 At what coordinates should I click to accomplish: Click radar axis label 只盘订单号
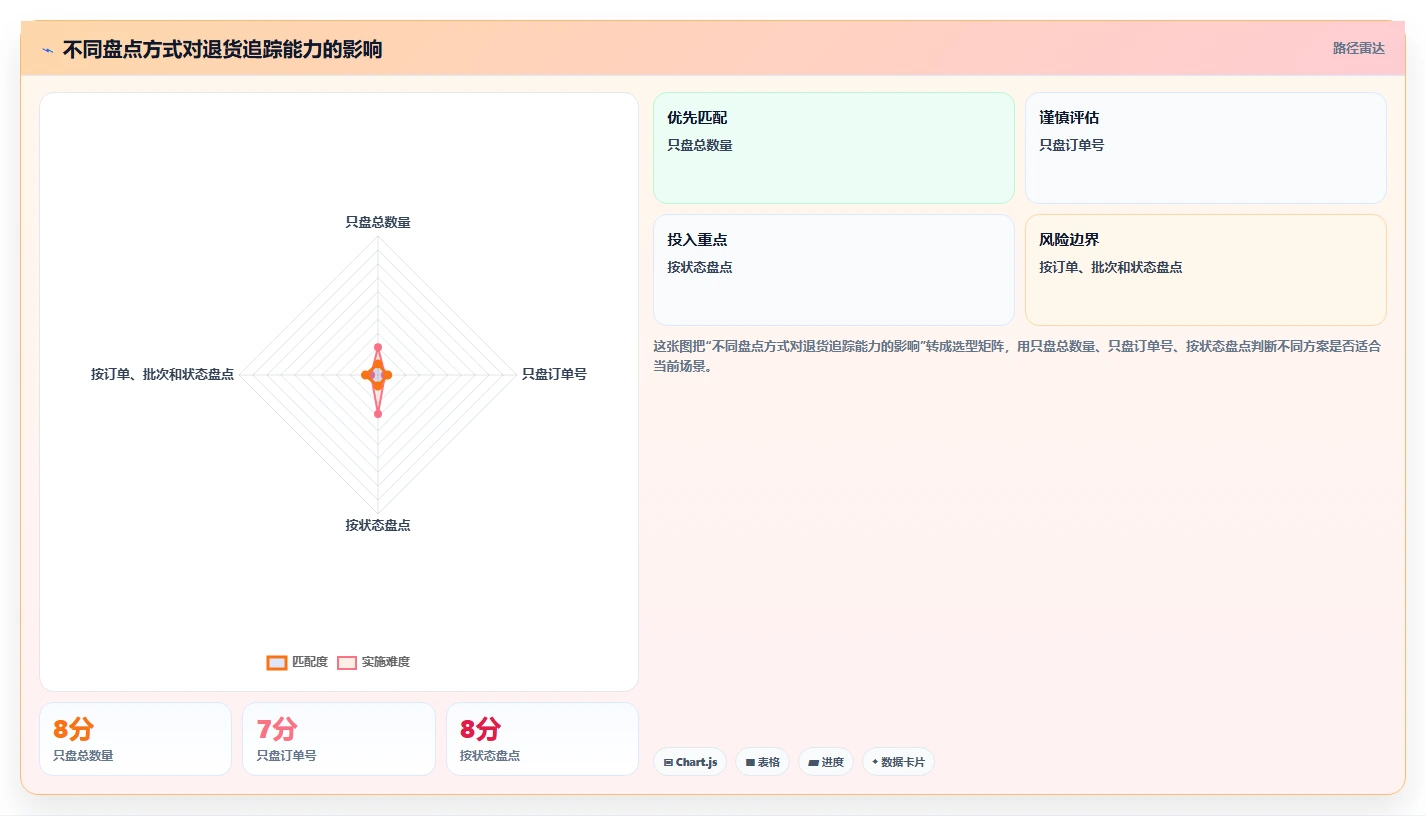554,374
